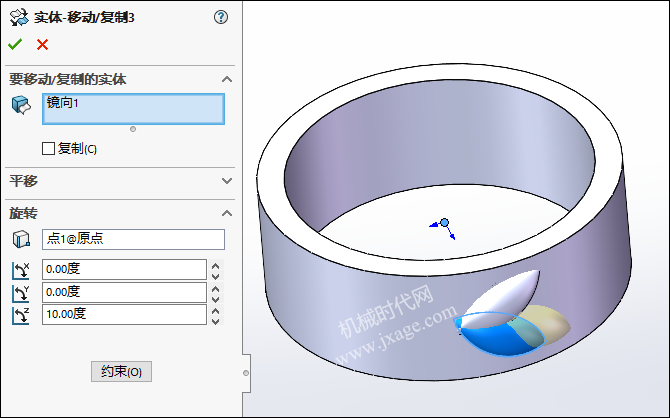This screenshot has height=418, width=670.
Task: Click the rotation reference point icon
Action: point(21,239)
